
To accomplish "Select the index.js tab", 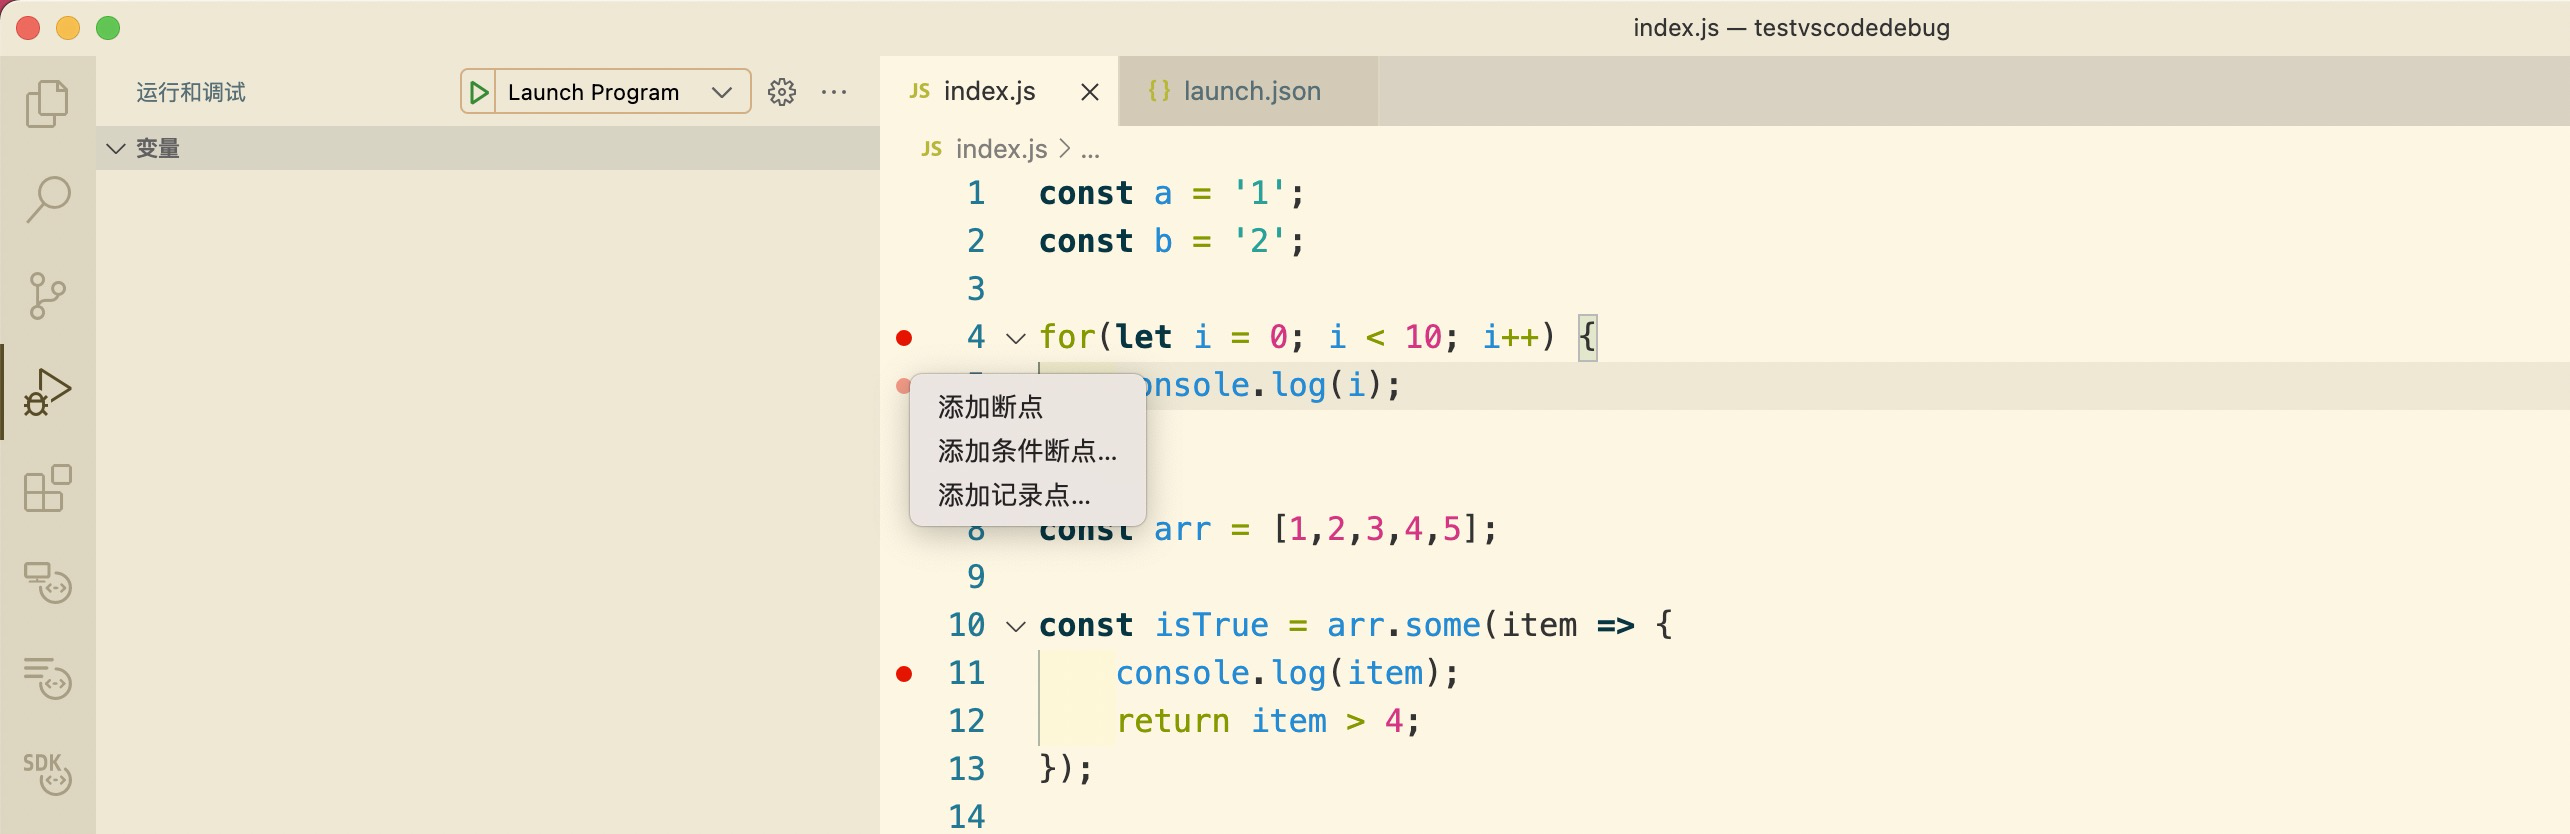I will 999,91.
